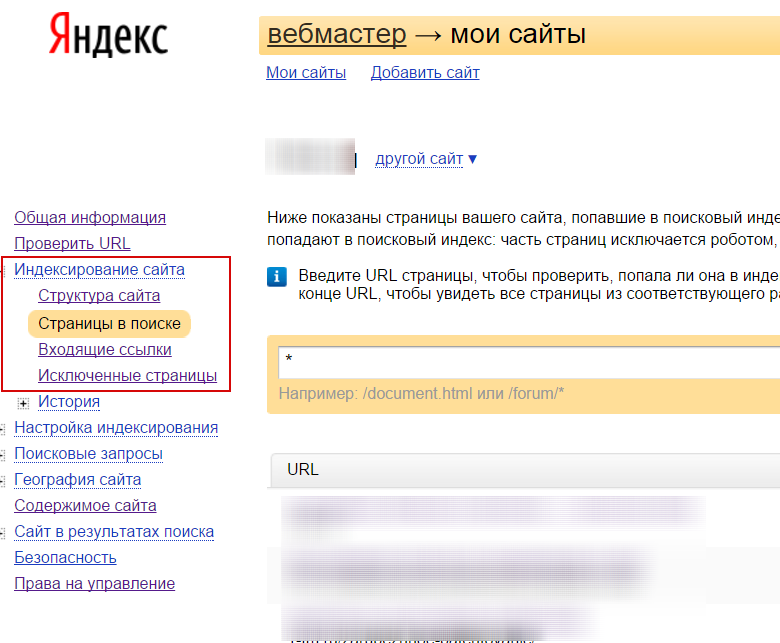Expand the История tree node
This screenshot has width=780, height=643.
click(24, 403)
